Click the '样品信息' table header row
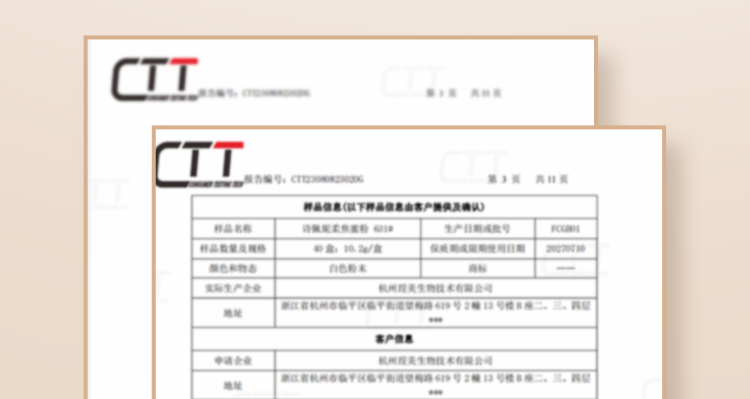The image size is (750, 399). point(394,207)
